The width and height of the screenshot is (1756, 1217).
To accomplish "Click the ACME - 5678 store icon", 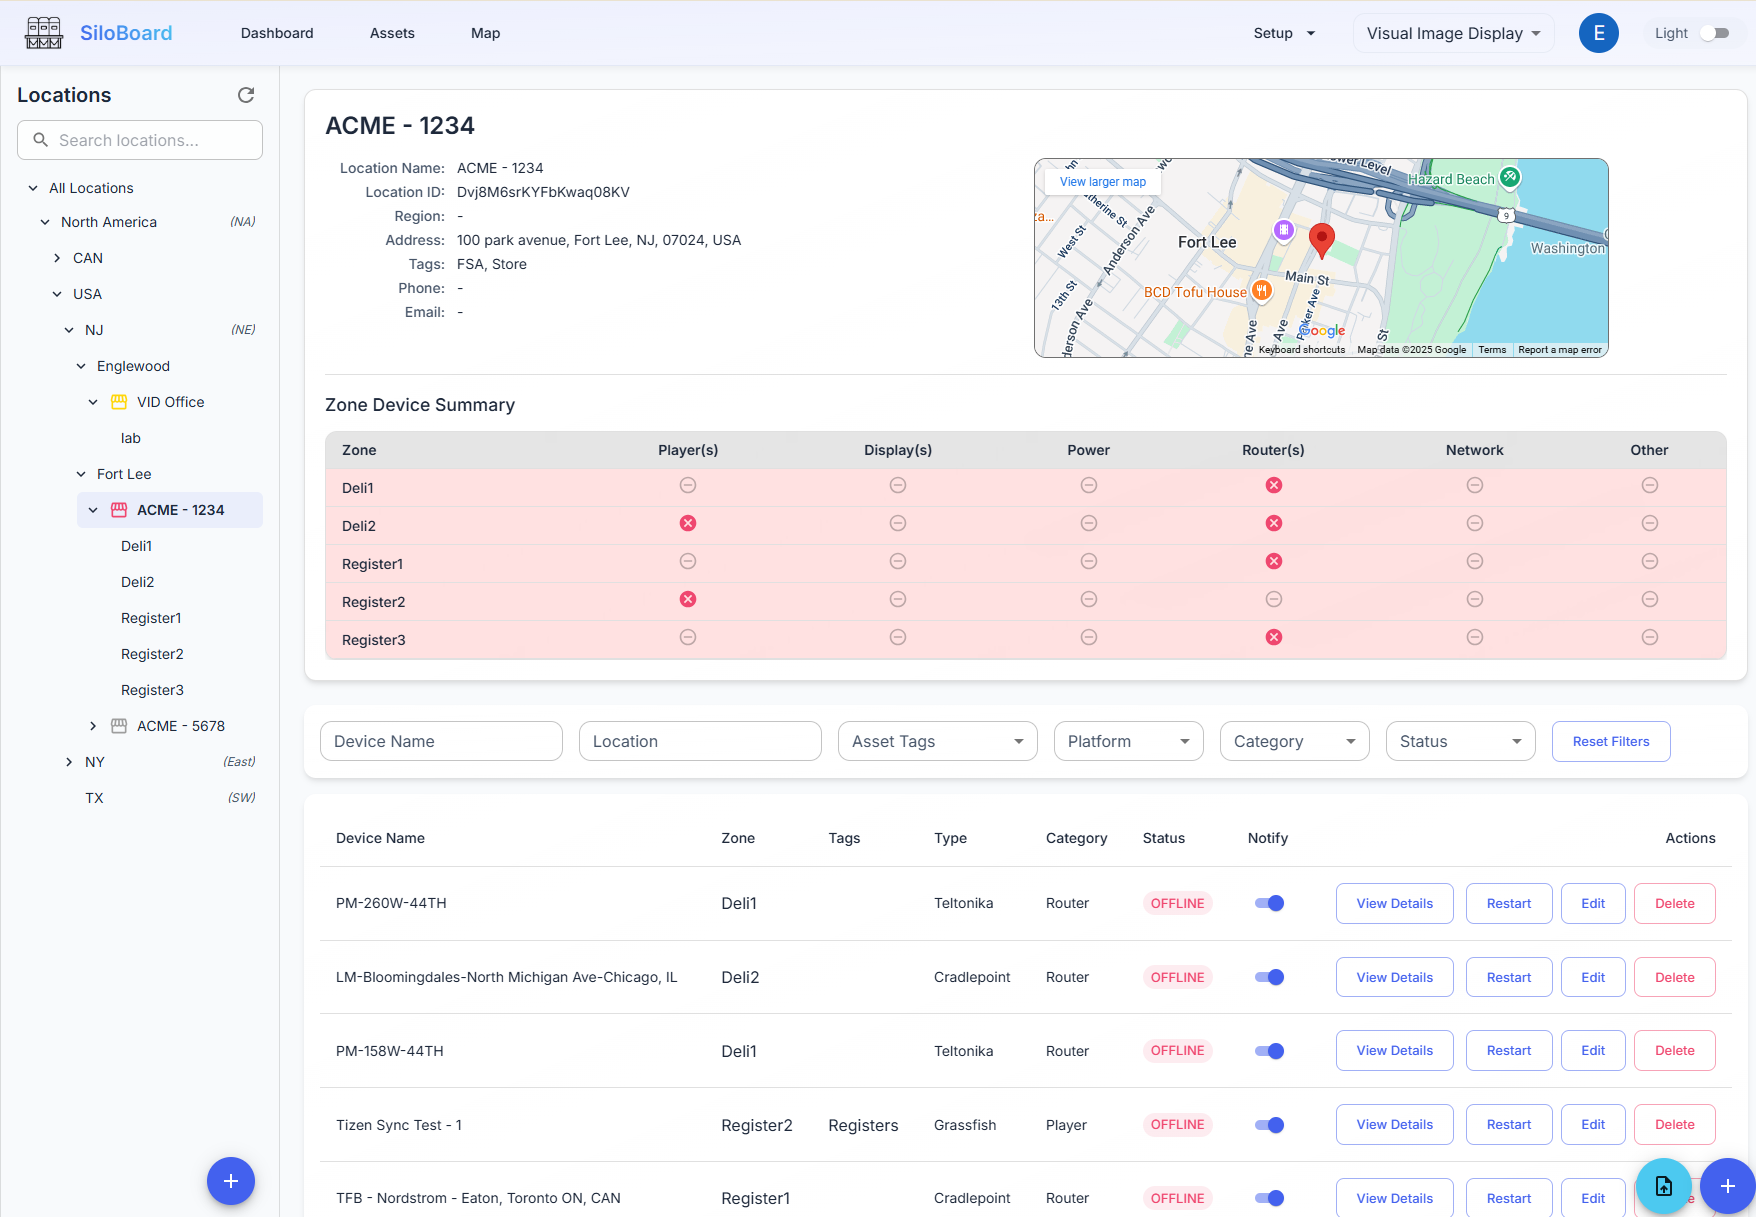I will click(x=119, y=726).
